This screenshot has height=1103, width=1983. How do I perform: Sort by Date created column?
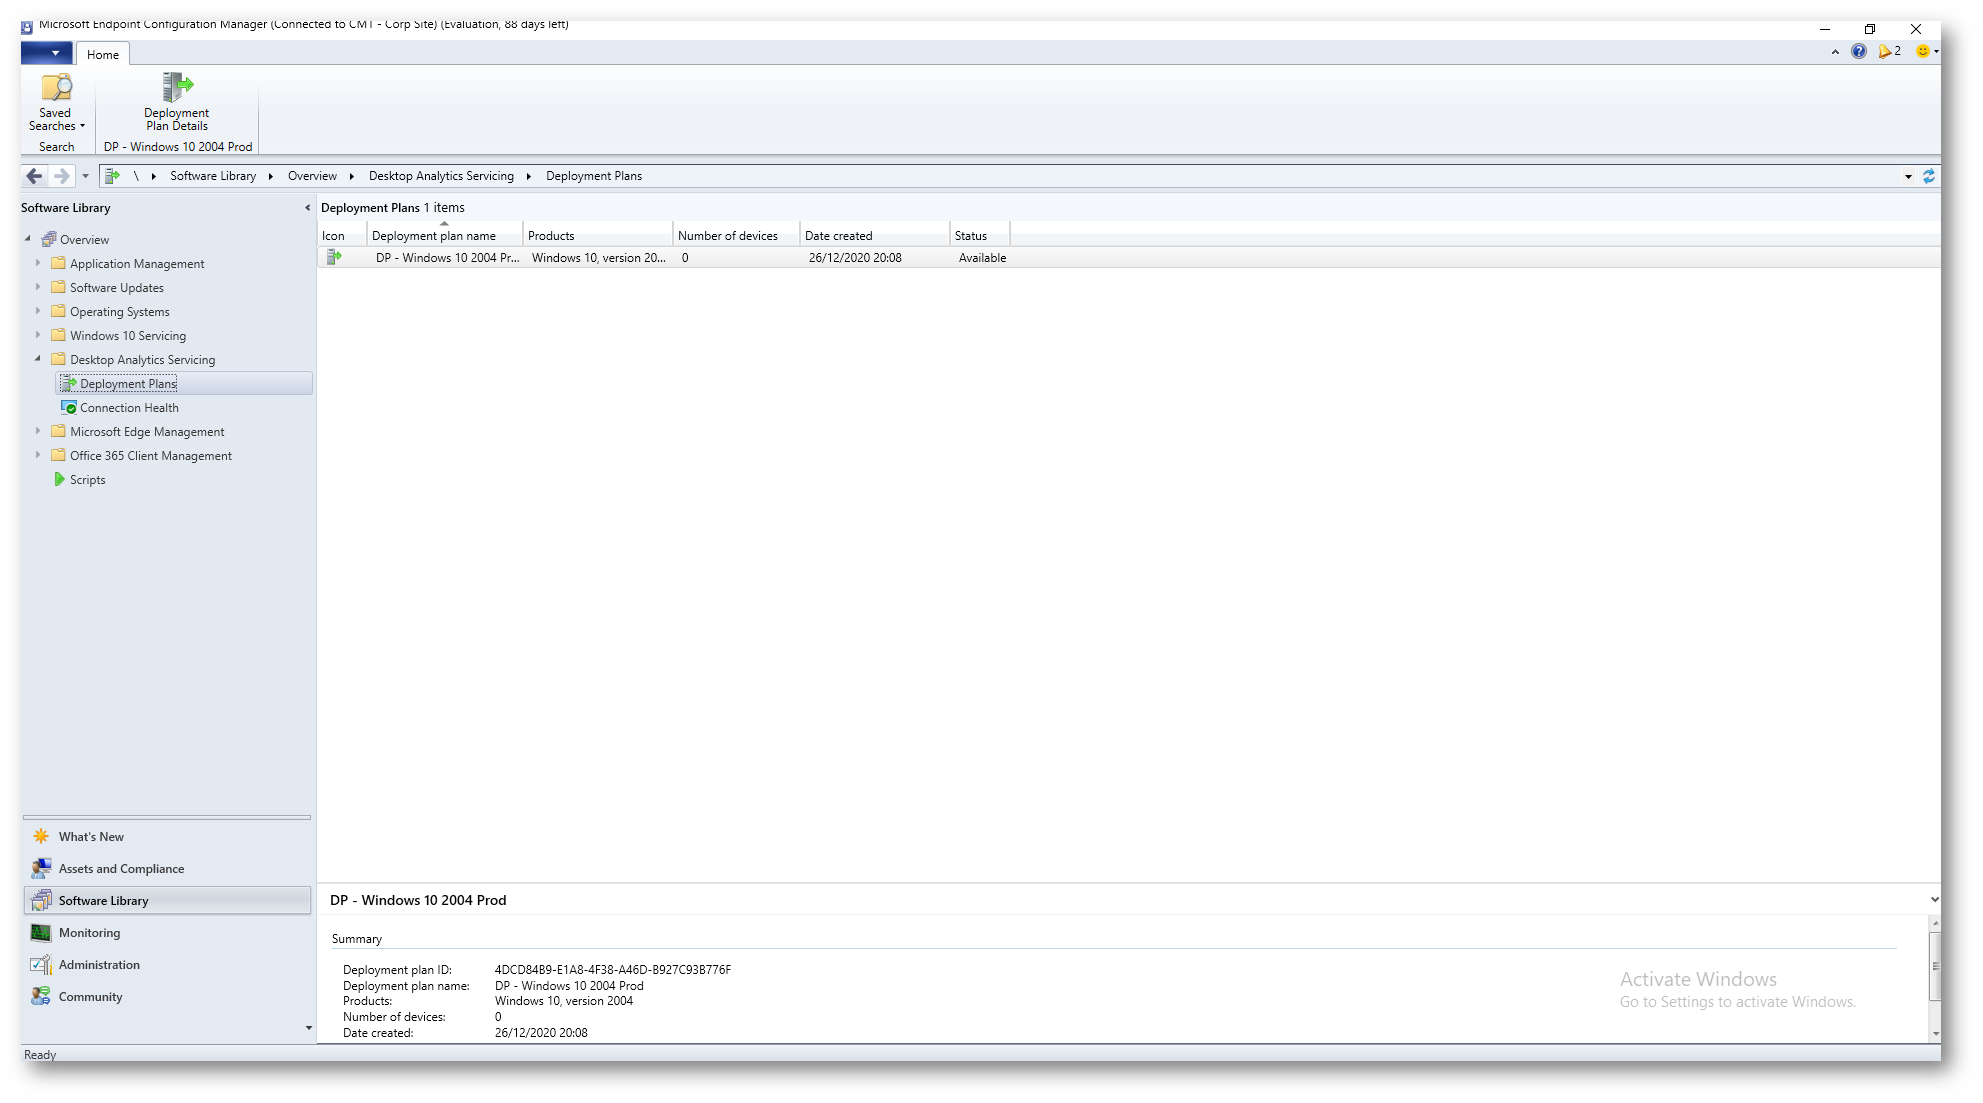coord(874,236)
